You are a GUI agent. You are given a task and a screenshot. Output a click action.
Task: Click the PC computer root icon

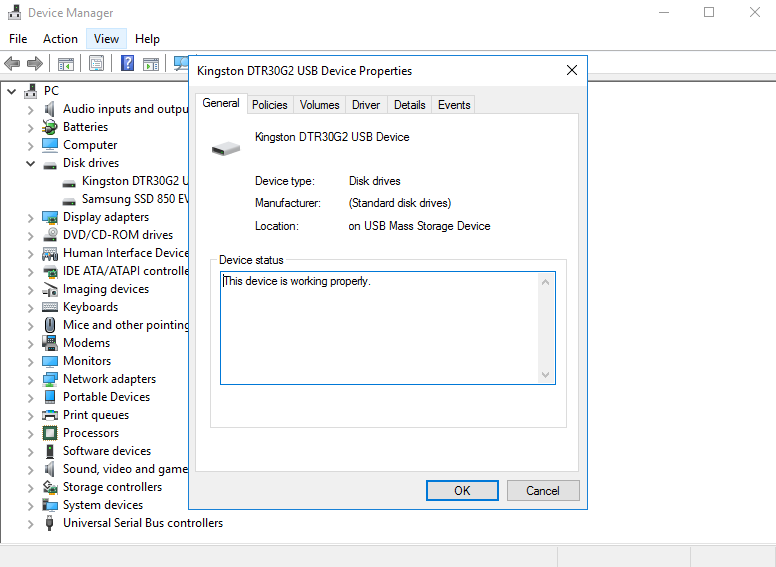pyautogui.click(x=31, y=91)
